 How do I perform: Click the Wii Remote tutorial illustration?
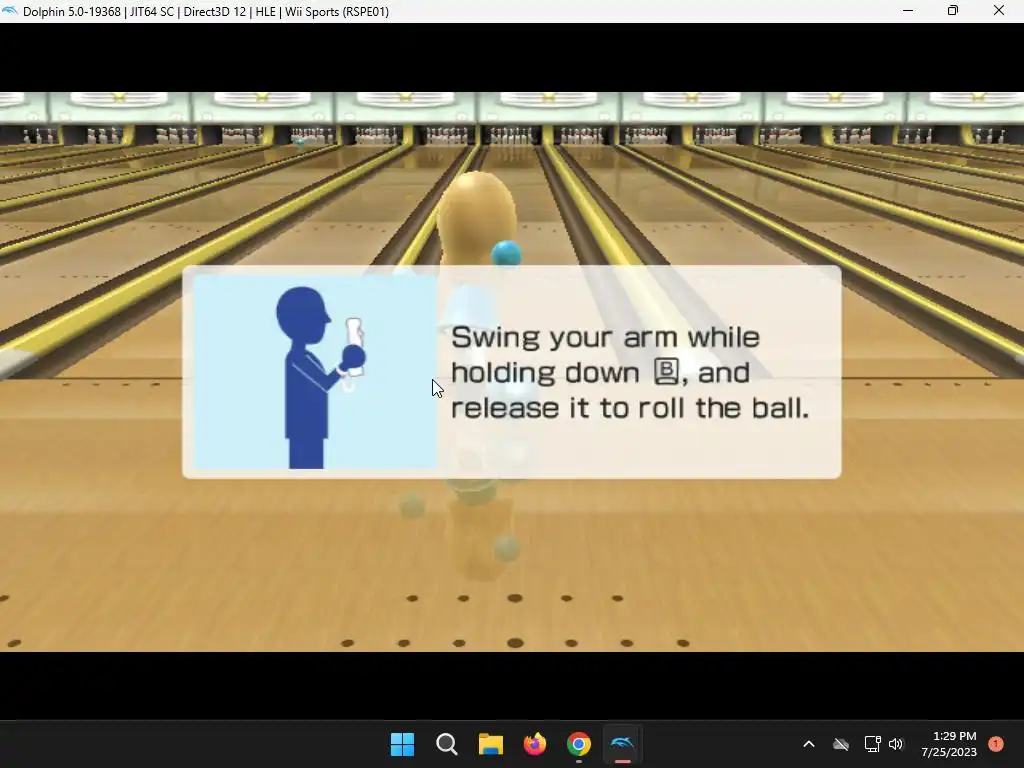(x=315, y=372)
